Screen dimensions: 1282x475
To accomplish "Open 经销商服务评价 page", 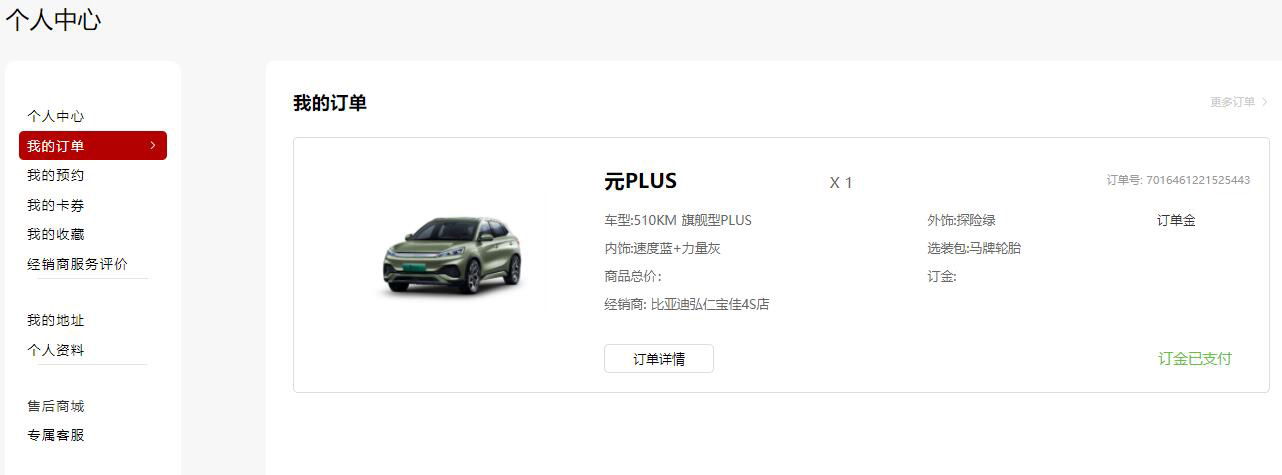I will [x=77, y=264].
